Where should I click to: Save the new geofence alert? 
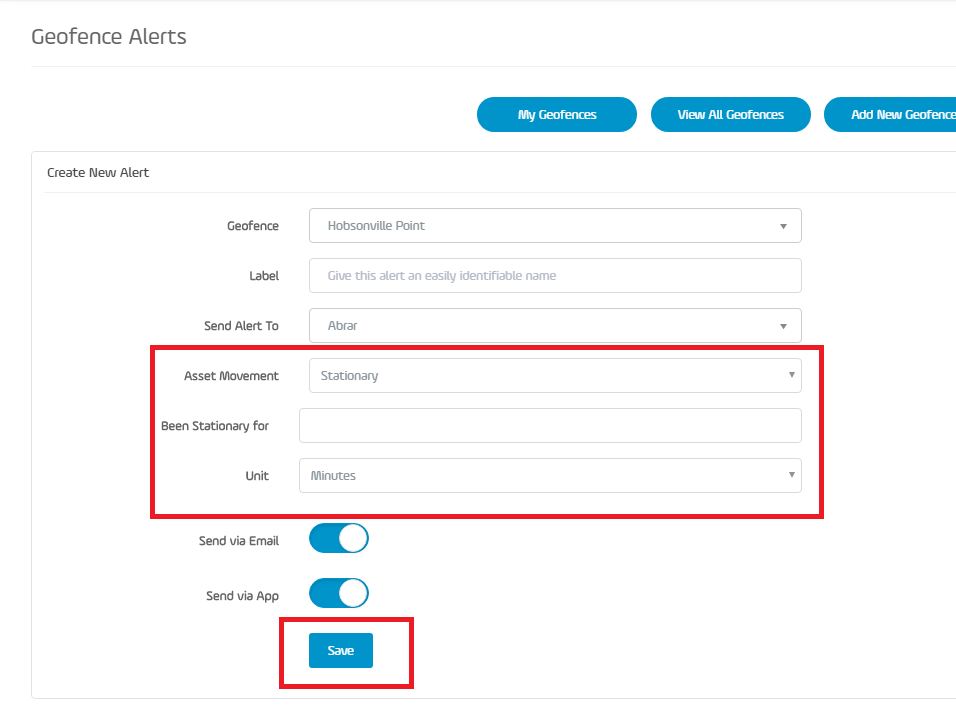point(341,651)
